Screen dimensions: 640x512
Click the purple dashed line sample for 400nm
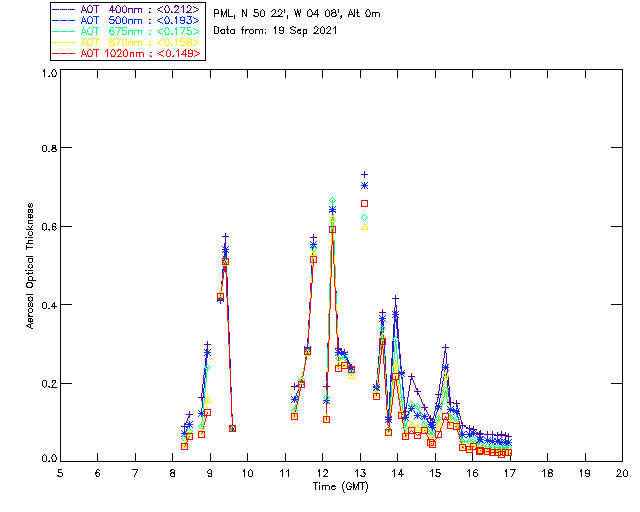click(x=64, y=9)
